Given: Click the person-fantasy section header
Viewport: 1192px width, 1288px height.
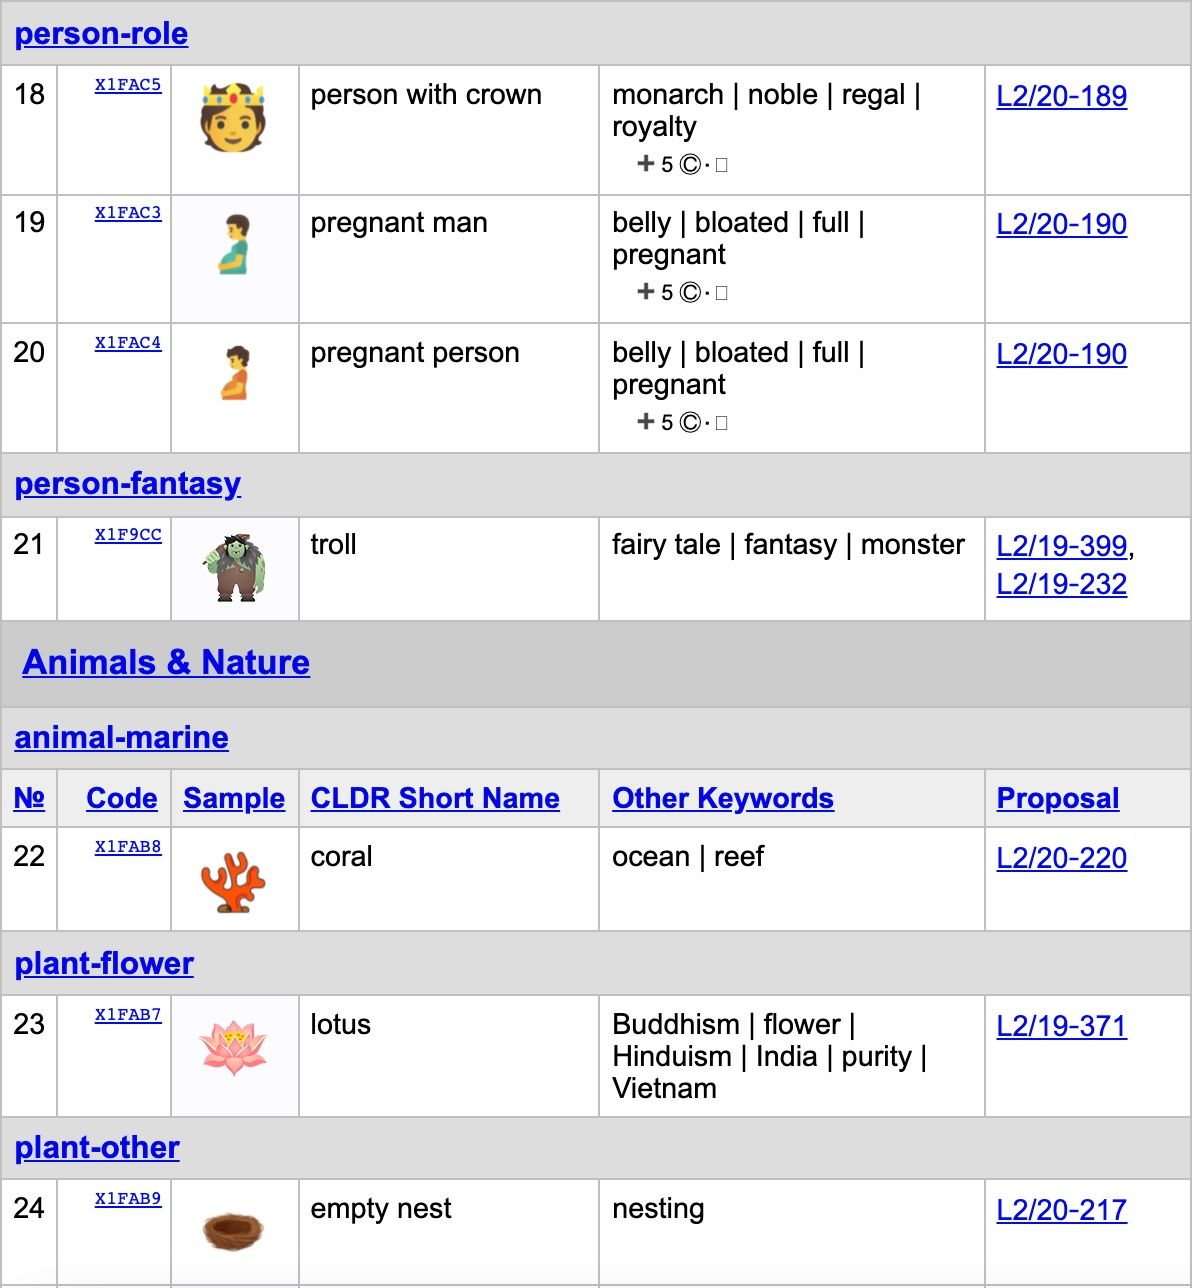Looking at the screenshot, I should click(x=127, y=483).
